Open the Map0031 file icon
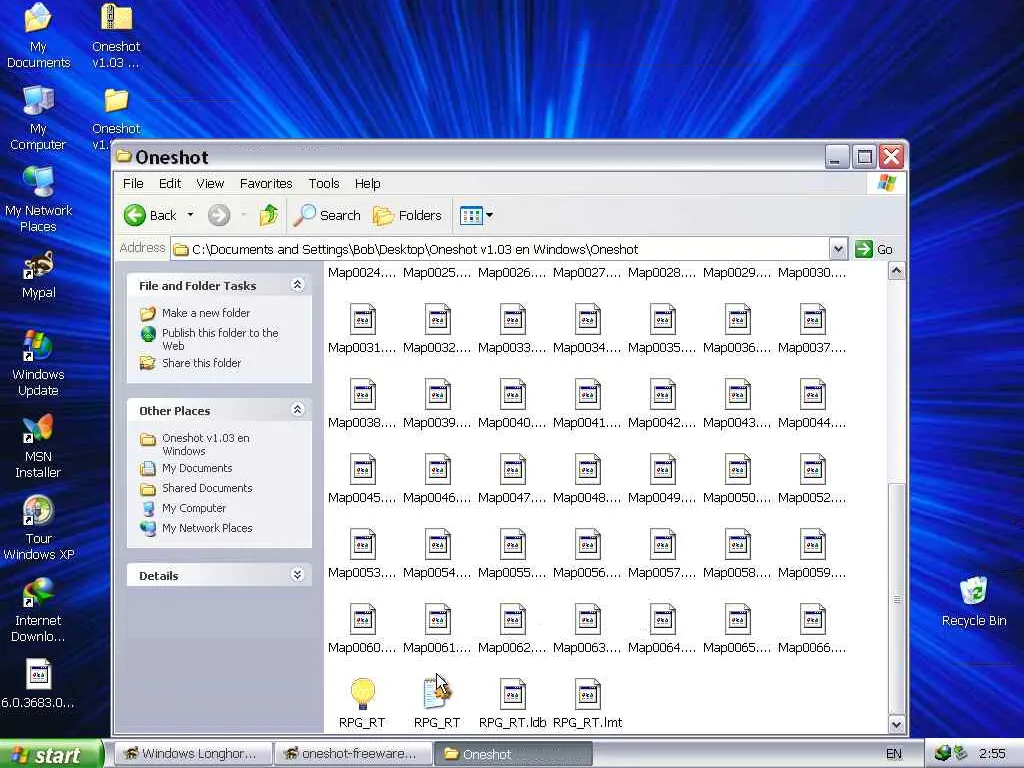Image resolution: width=1024 pixels, height=768 pixels. coord(362,319)
